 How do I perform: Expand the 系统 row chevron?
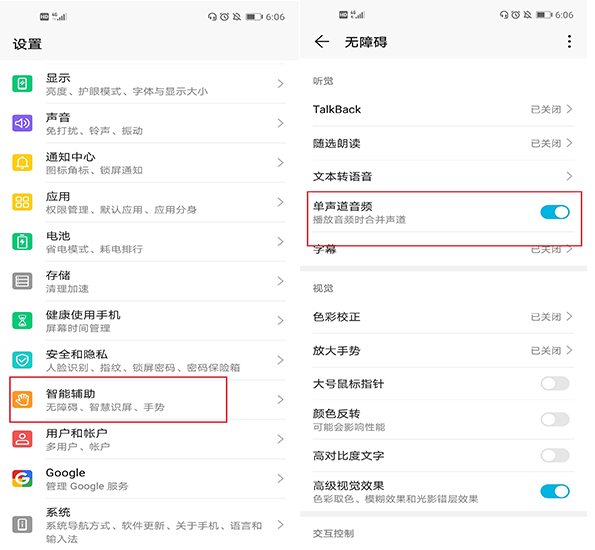click(x=280, y=525)
